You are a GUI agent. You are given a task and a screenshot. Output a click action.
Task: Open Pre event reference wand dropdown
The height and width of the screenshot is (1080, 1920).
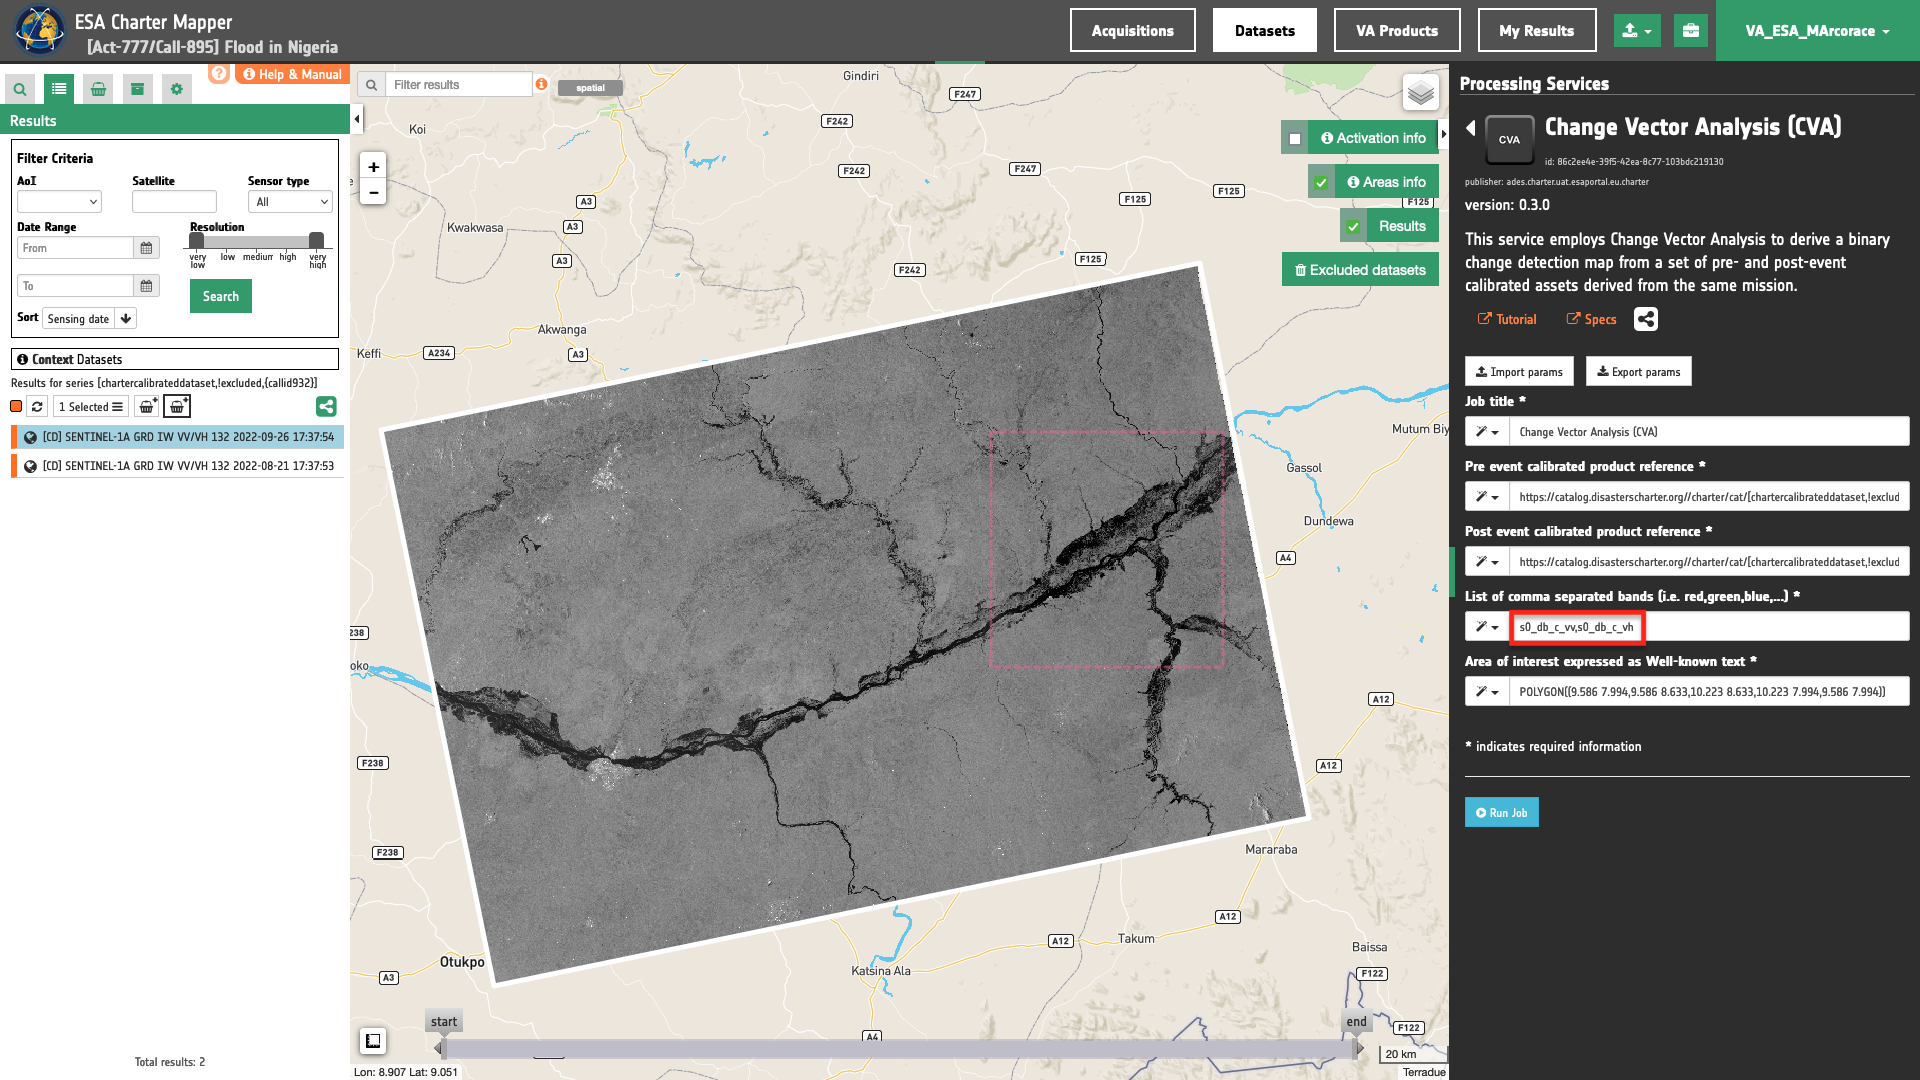tap(1487, 497)
